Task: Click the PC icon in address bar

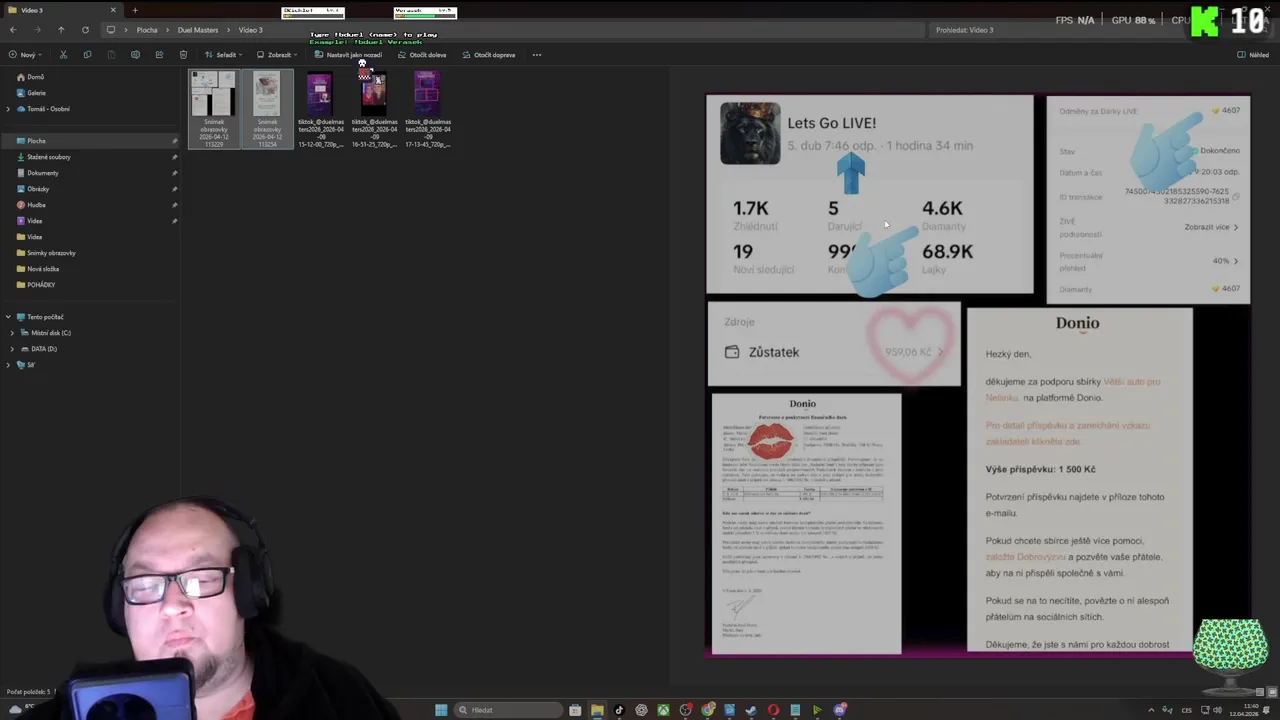Action: pyautogui.click(x=111, y=30)
